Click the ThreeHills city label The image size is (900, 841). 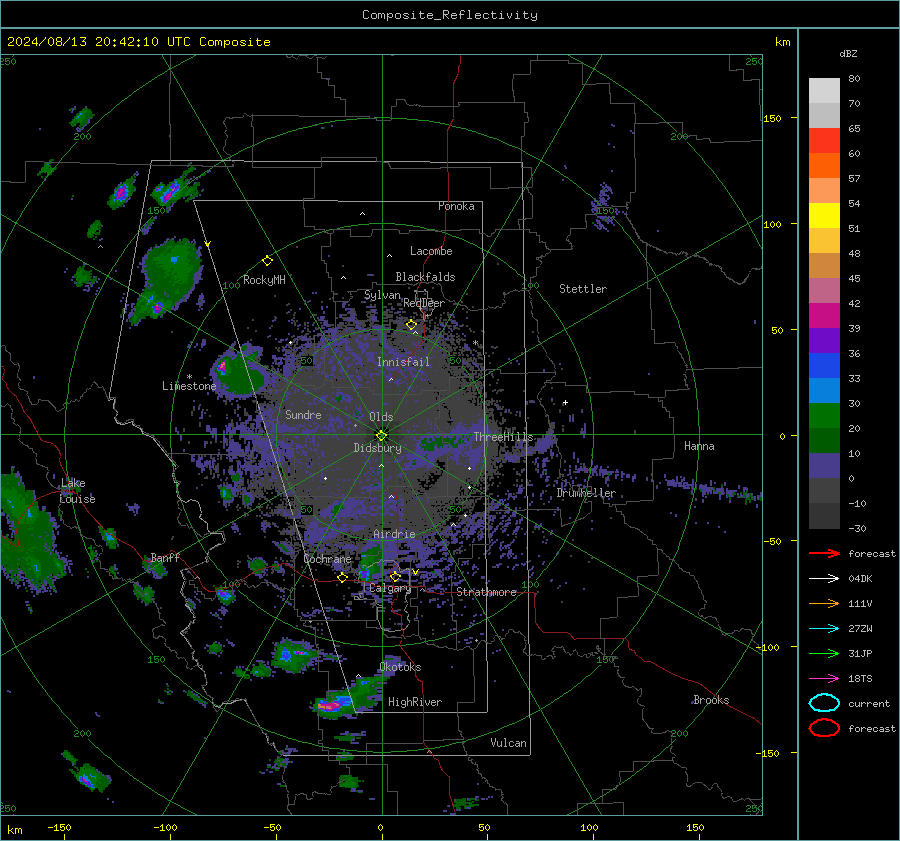(503, 437)
